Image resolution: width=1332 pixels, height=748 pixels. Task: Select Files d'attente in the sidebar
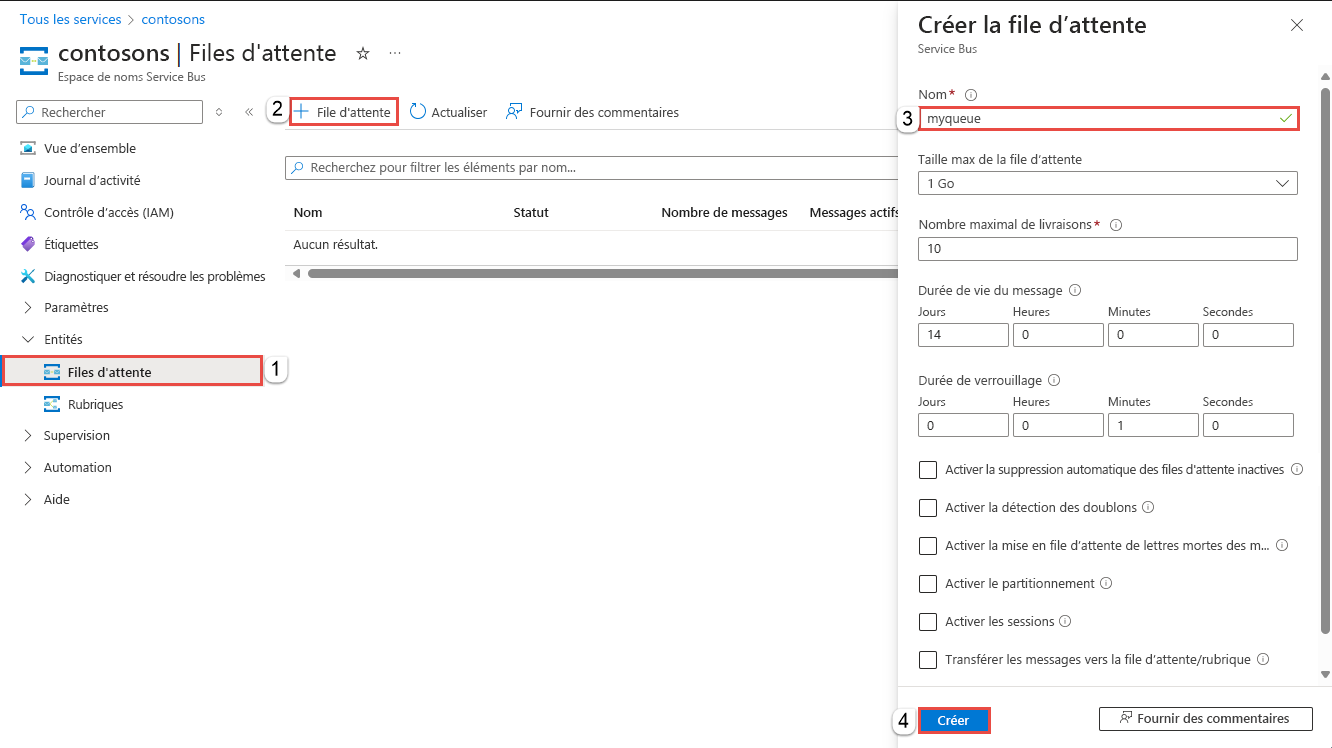point(134,372)
